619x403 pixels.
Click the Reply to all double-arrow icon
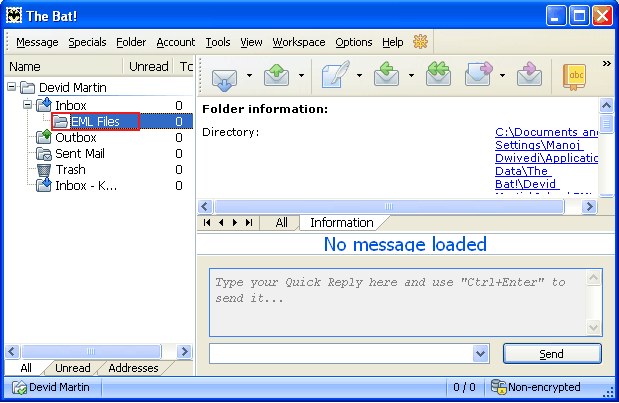pyautogui.click(x=438, y=74)
